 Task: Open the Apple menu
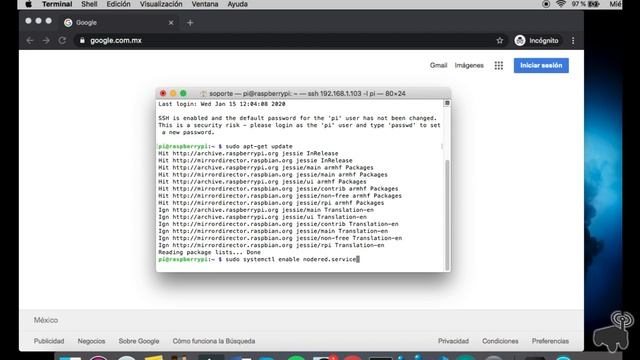pos(28,4)
